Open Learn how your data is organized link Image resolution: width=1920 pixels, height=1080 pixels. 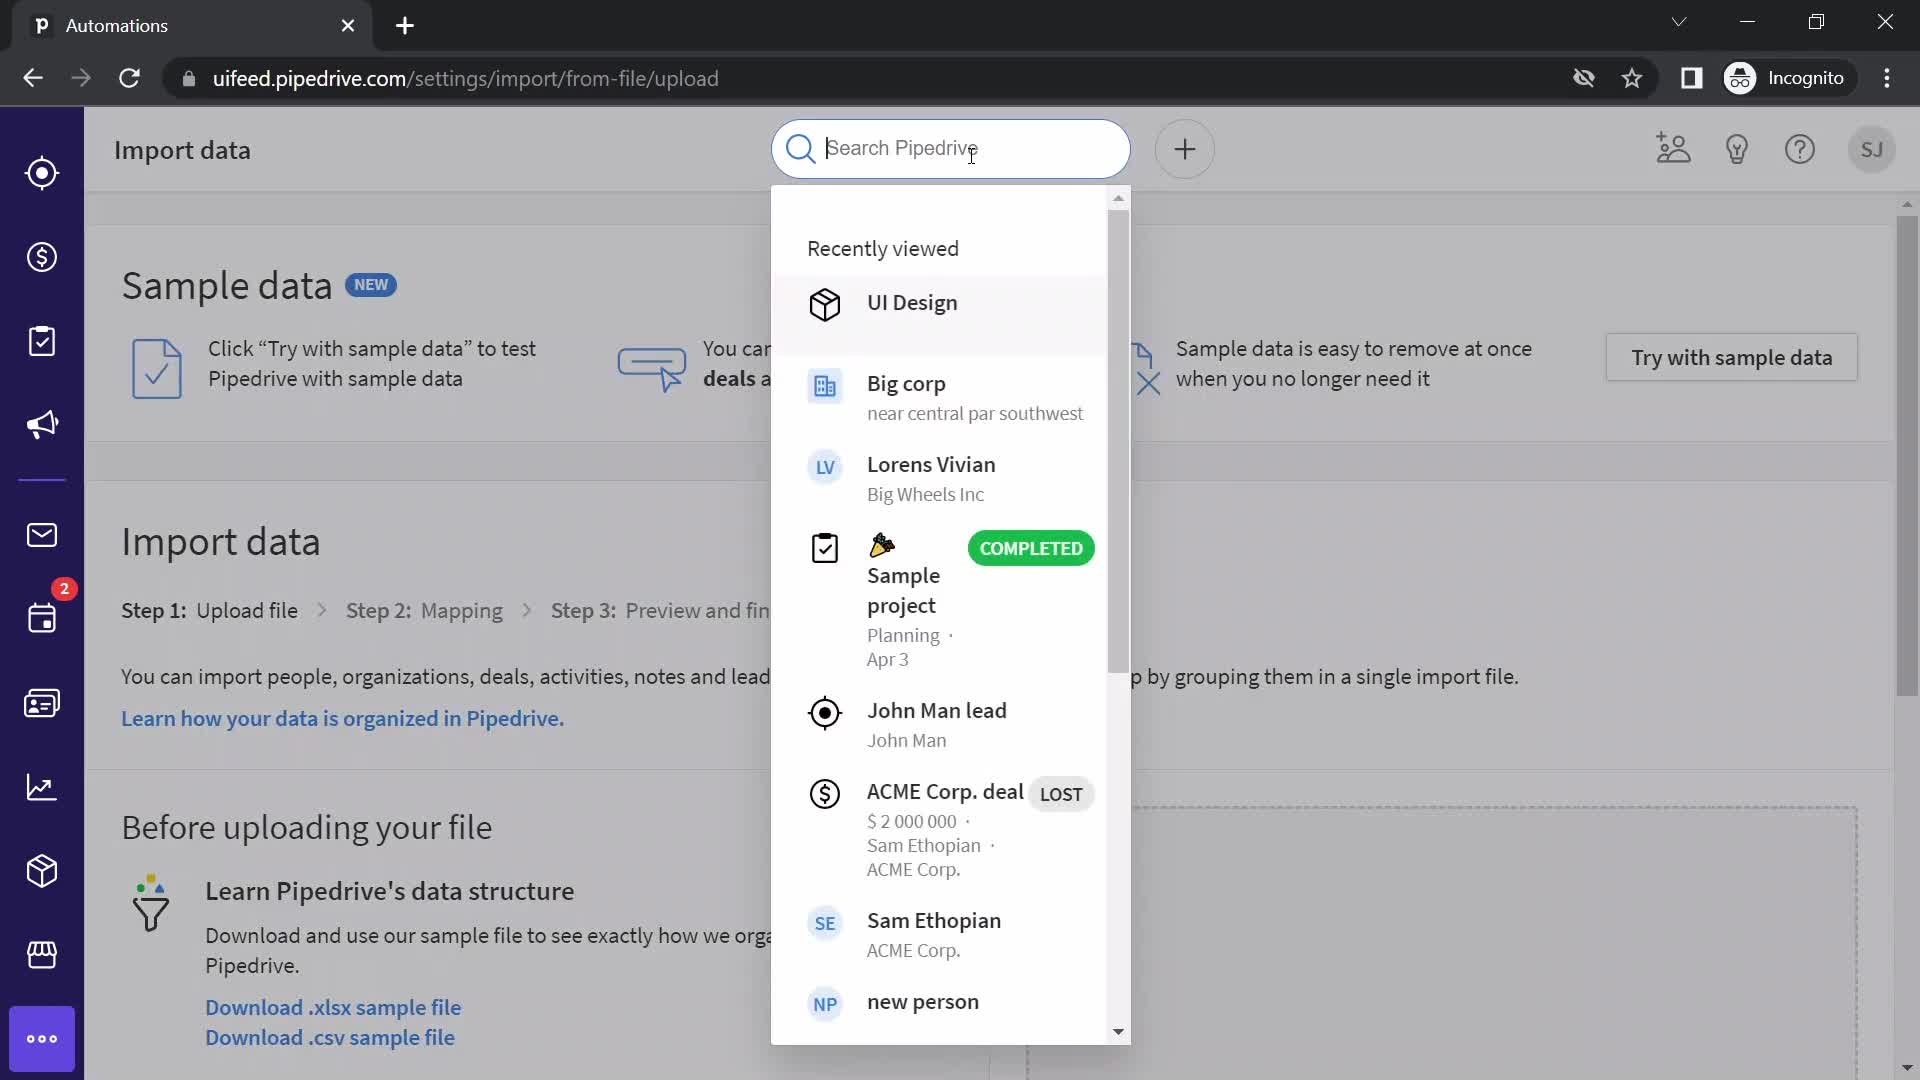tap(342, 719)
